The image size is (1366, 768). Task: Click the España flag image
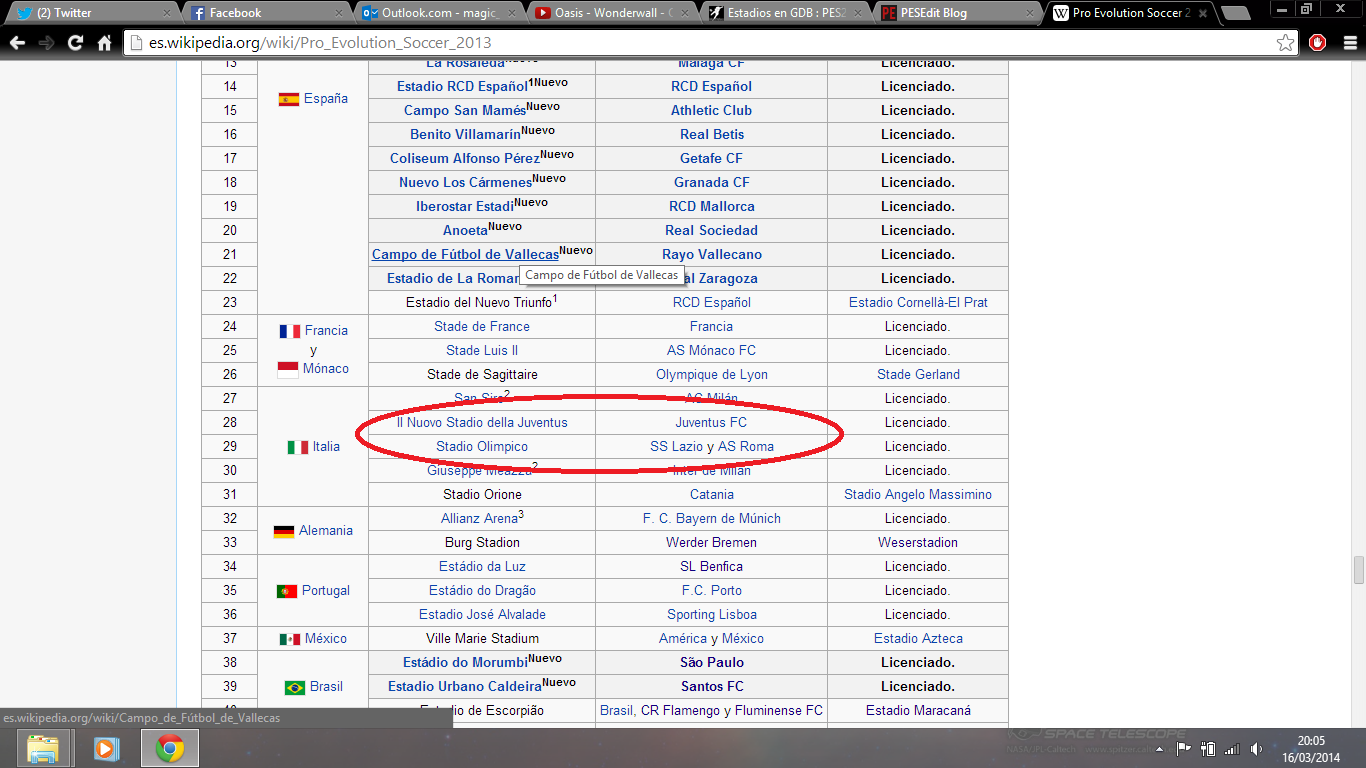[x=288, y=99]
